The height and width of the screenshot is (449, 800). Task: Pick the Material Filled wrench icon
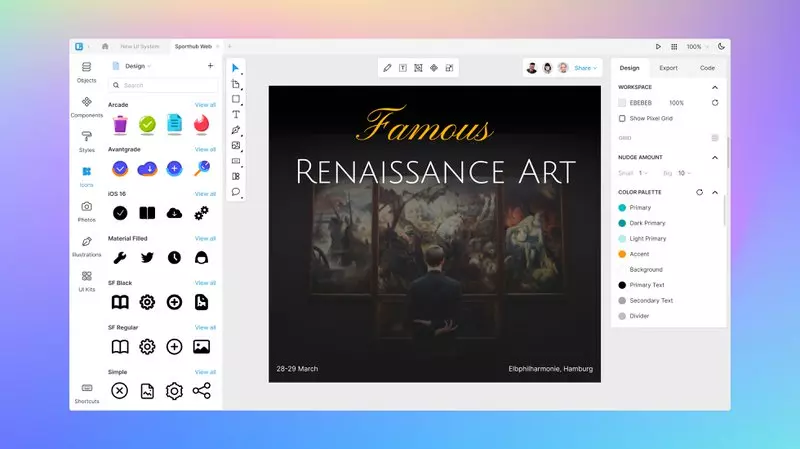(x=120, y=258)
